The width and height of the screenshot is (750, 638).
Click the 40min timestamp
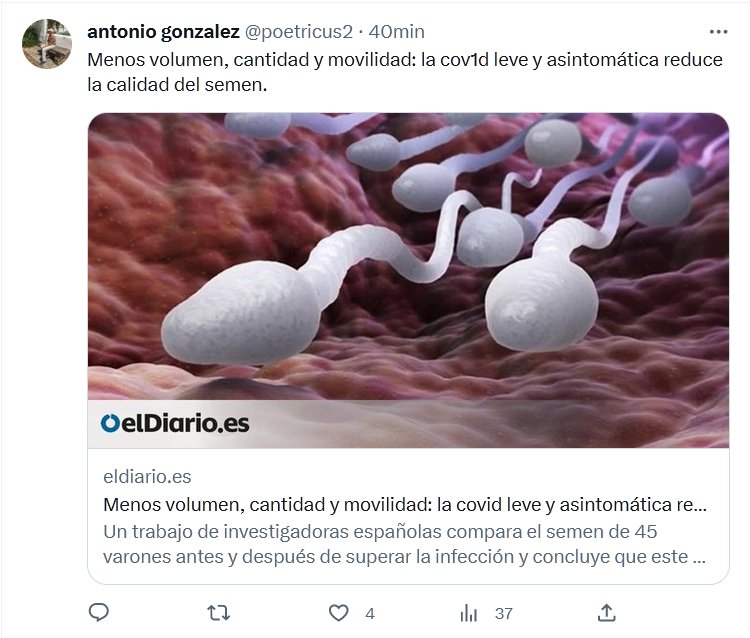pyautogui.click(x=397, y=32)
